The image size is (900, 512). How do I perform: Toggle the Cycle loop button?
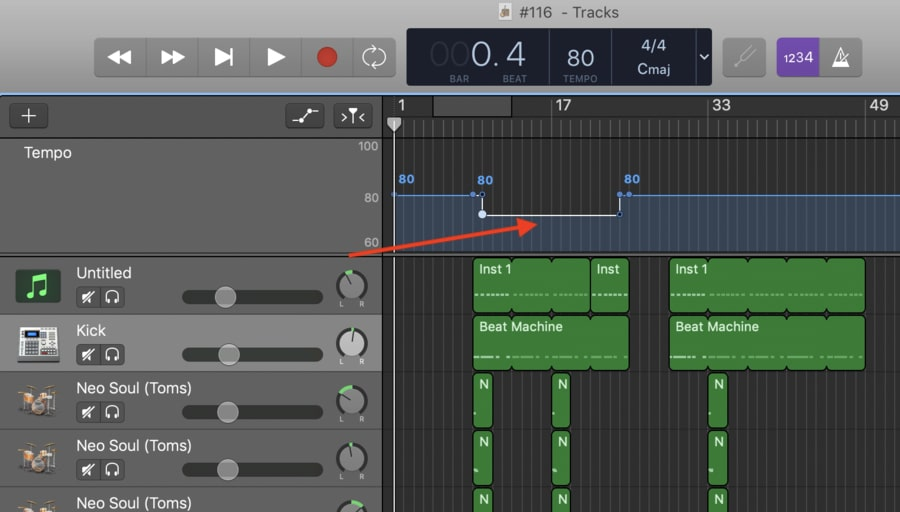[374, 57]
